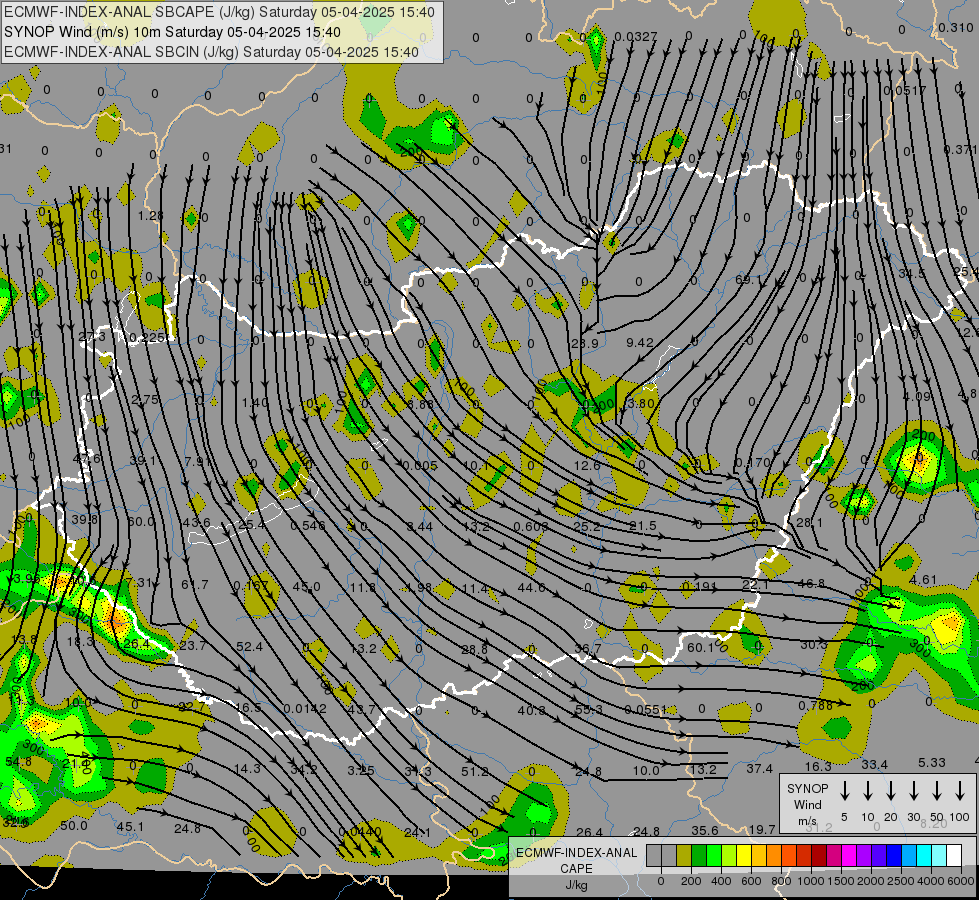Click the map value 44.6
Screen dimensions: 979x900
tap(531, 587)
